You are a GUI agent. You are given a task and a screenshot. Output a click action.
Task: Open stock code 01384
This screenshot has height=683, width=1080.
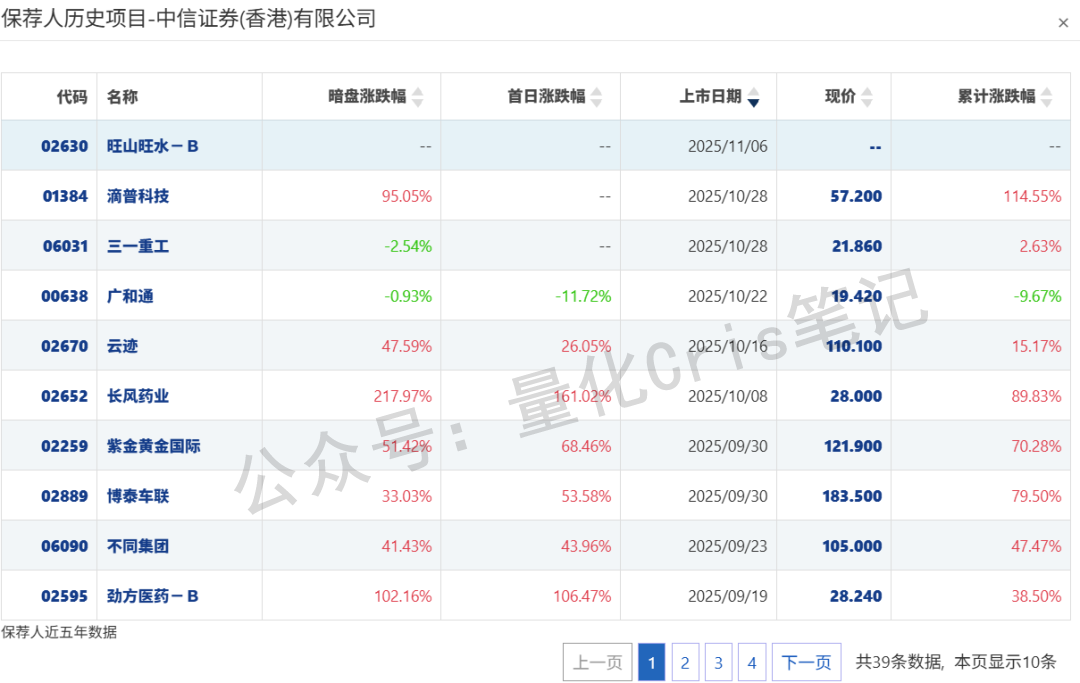(x=65, y=196)
